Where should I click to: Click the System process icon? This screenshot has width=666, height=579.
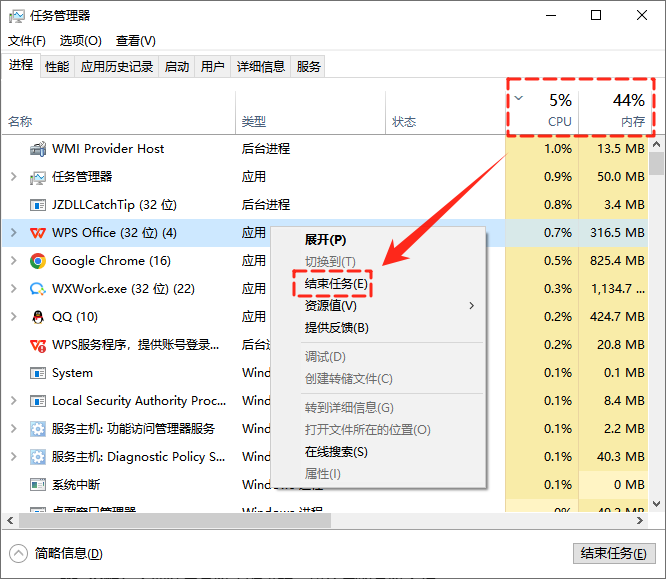click(x=38, y=373)
